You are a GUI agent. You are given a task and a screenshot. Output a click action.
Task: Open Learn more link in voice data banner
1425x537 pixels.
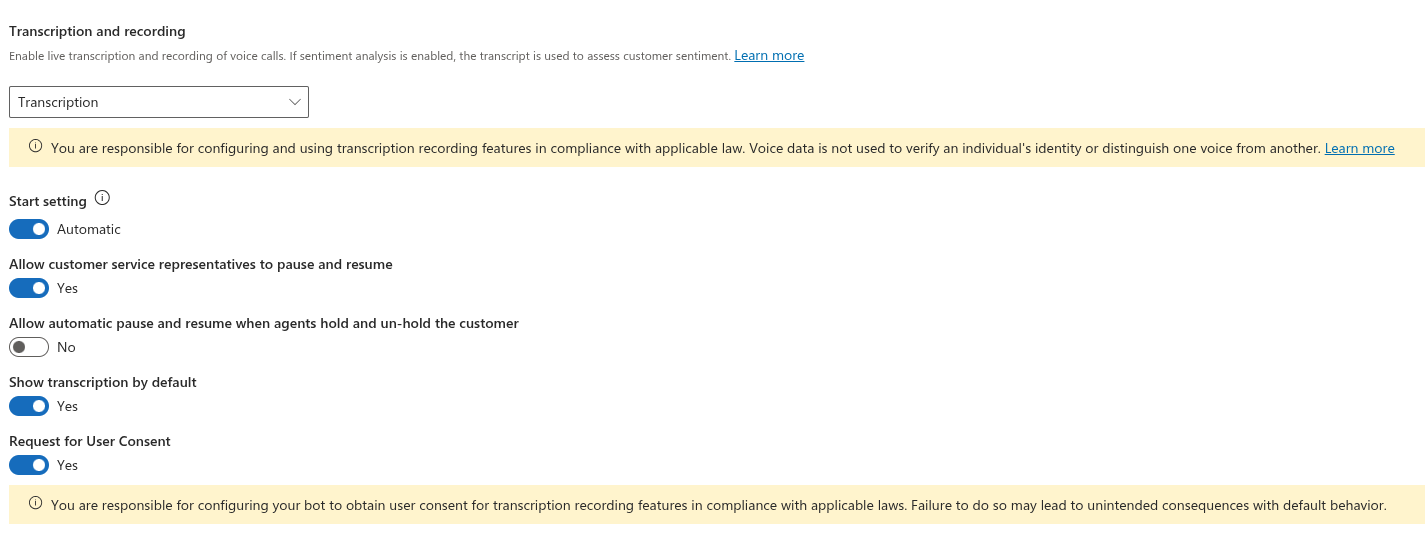pos(1359,148)
